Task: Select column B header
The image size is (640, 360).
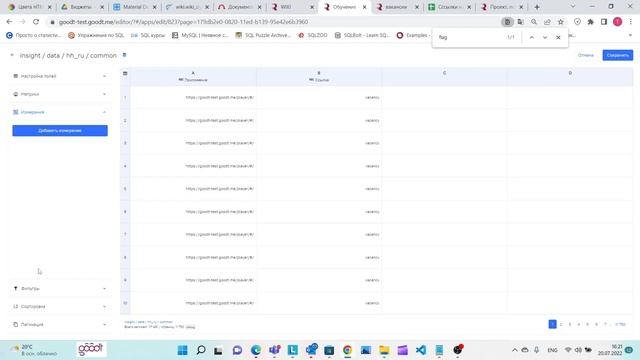Action: 319,76
